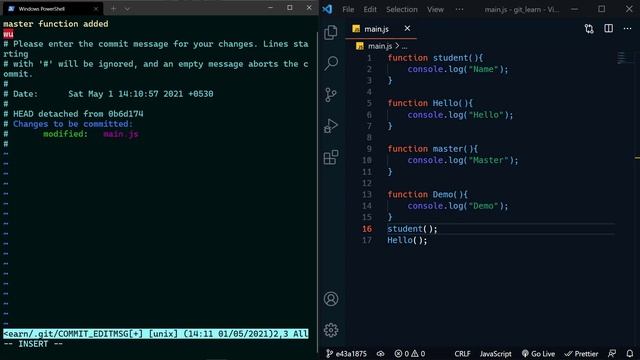Click the VS Code logo icon
The width and height of the screenshot is (640, 360).
point(327,9)
